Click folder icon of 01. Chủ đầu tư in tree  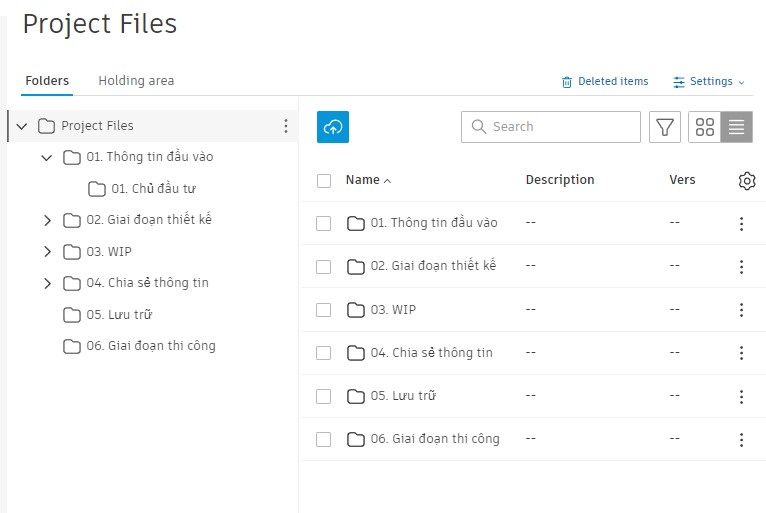(97, 189)
